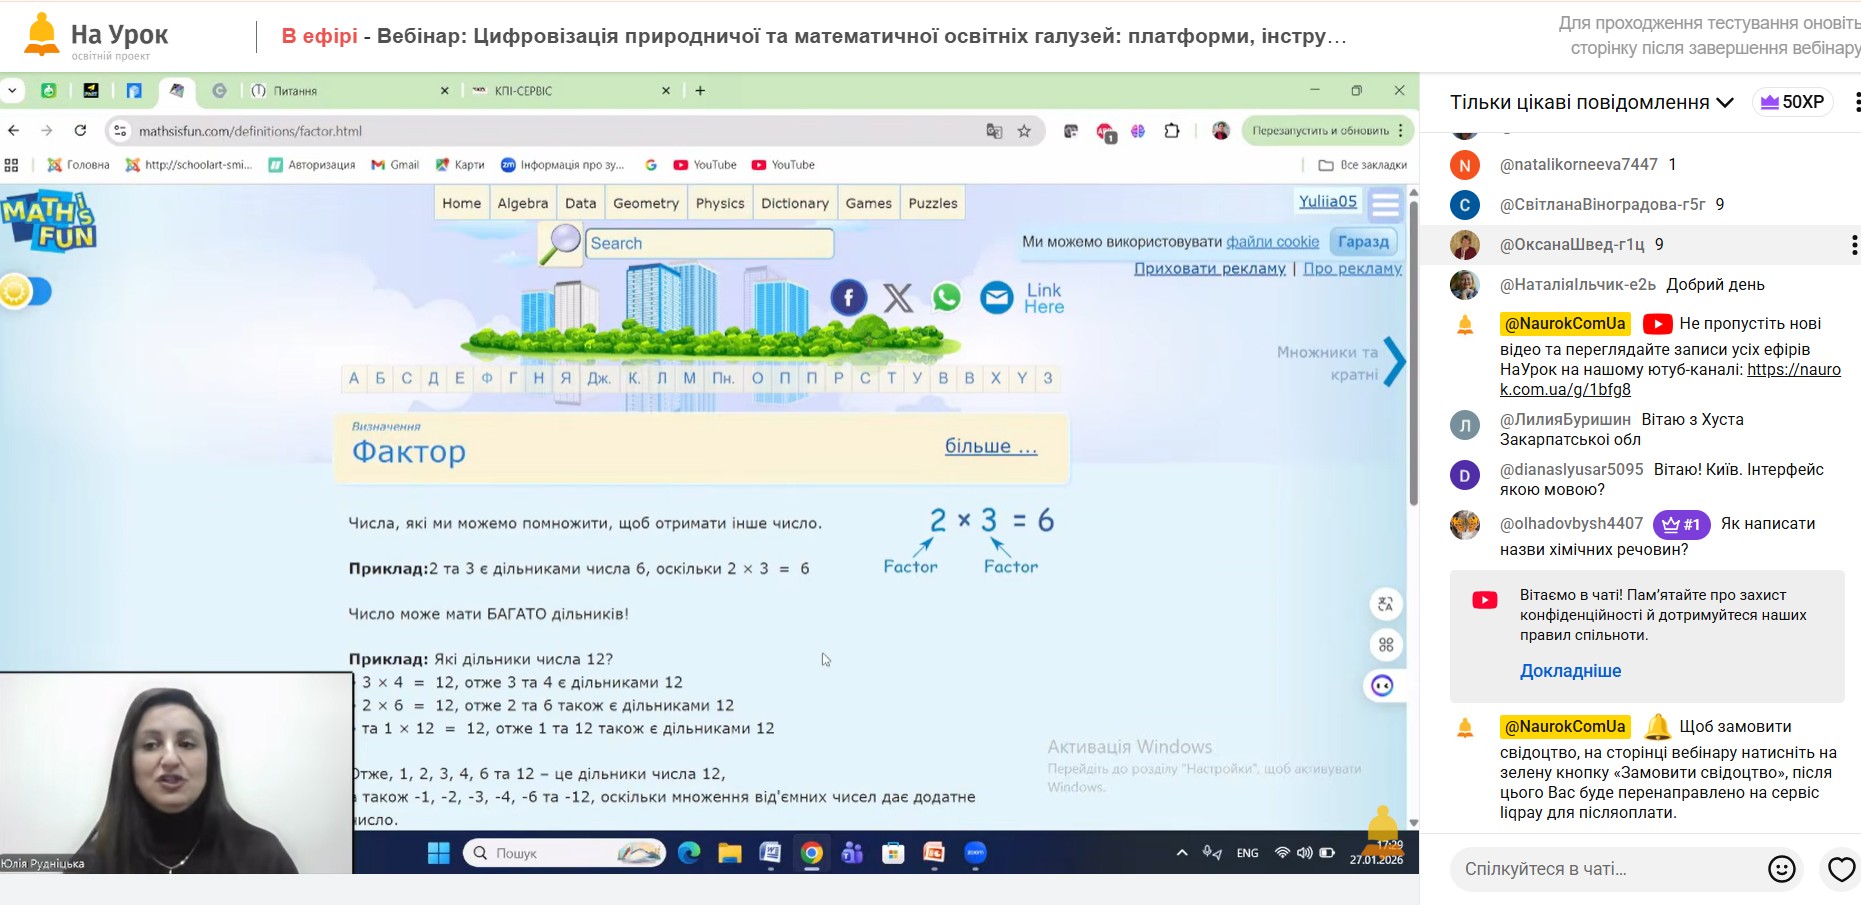Share the page via WhatsApp icon
Screen dimensions: 1861x905
(x=946, y=297)
